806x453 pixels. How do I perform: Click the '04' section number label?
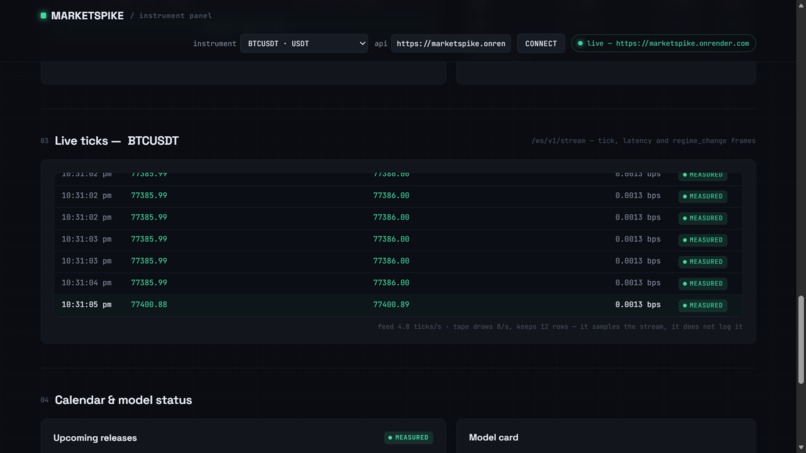coord(44,400)
